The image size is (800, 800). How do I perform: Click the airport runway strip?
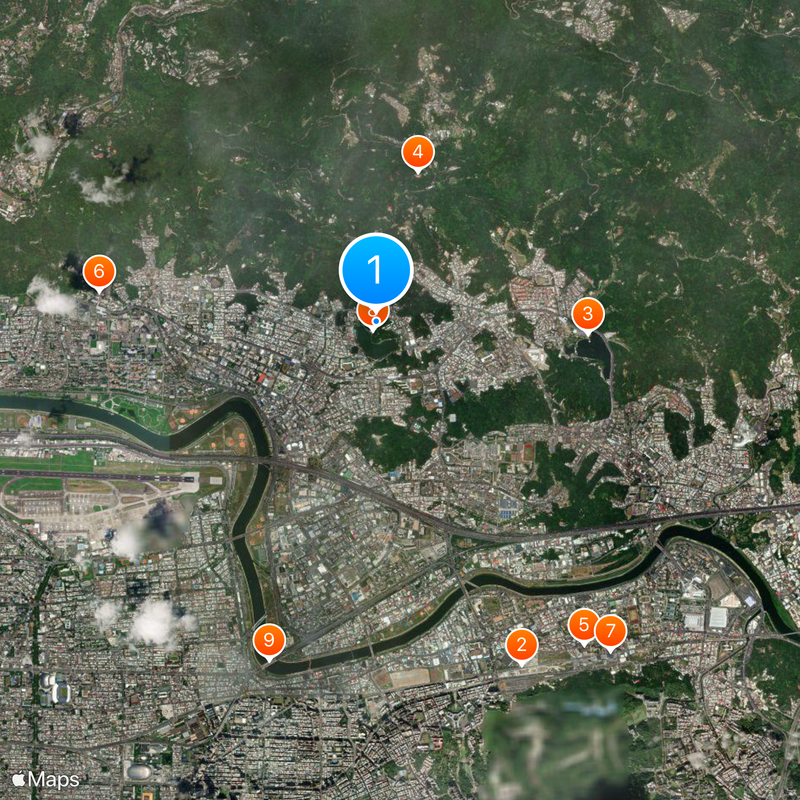[x=97, y=478]
